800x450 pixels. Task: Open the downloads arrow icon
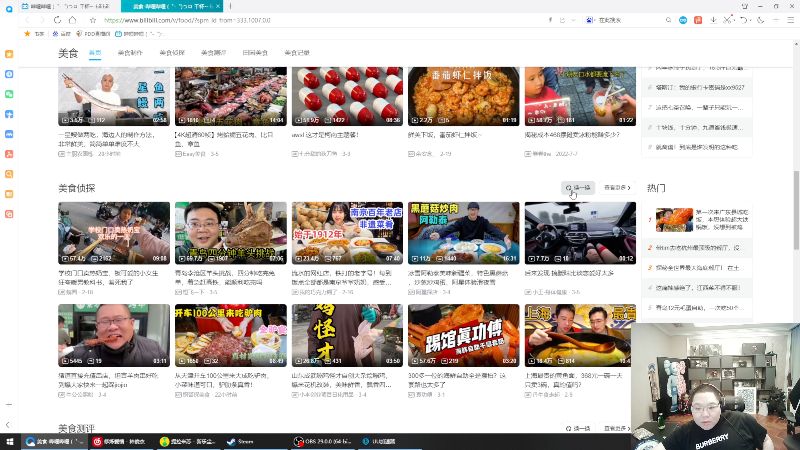(x=713, y=20)
